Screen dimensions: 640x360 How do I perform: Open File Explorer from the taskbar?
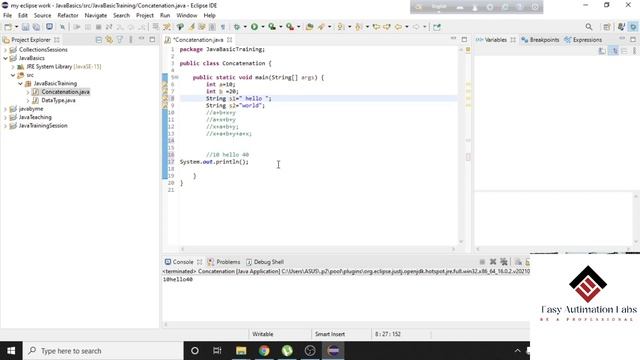point(241,351)
